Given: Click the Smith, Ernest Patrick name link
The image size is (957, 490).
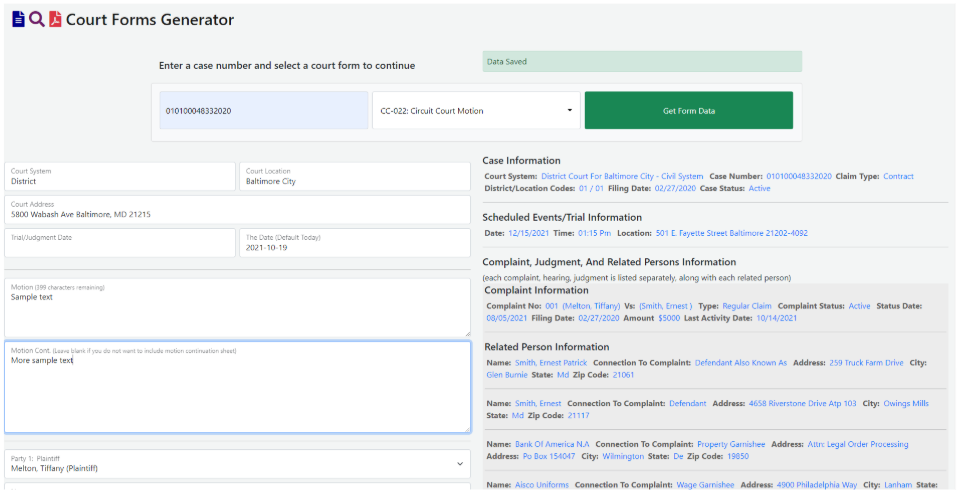Looking at the screenshot, I should 551,363.
